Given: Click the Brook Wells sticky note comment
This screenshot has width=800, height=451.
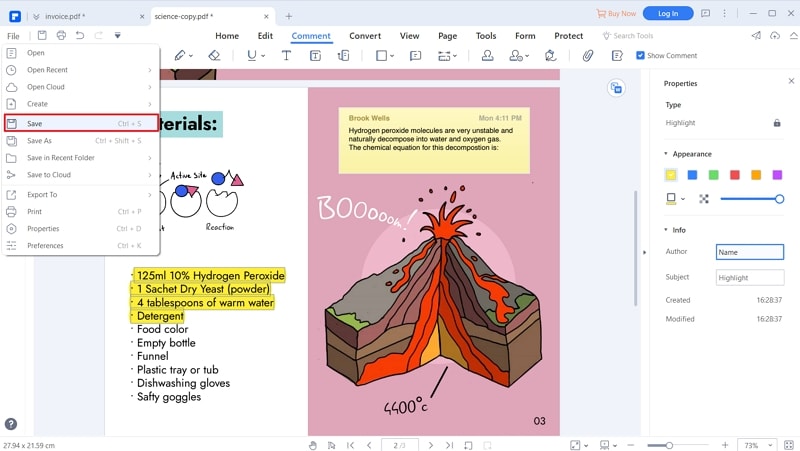Looking at the screenshot, I should coord(434,140).
